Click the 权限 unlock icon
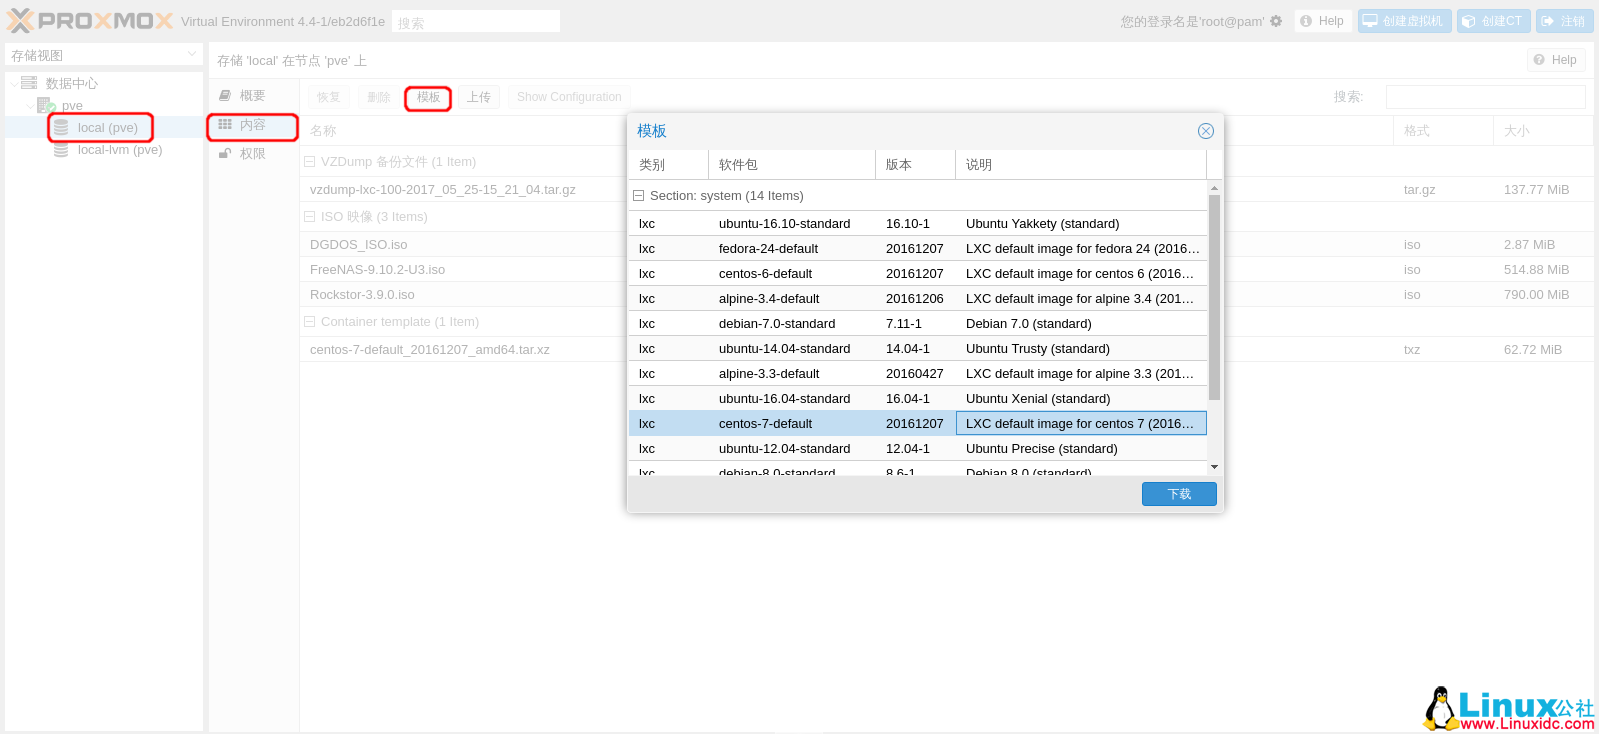Viewport: 1599px width, 734px height. coord(225,154)
